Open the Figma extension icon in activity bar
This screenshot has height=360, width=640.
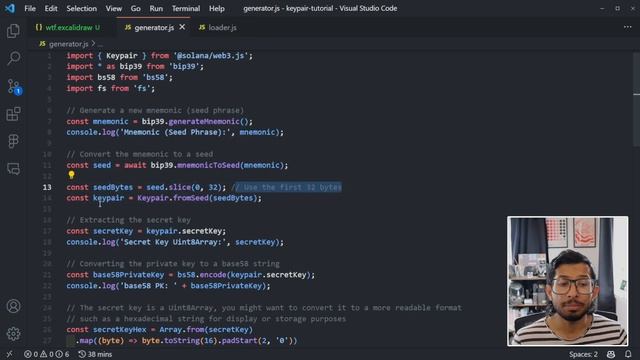click(13, 141)
